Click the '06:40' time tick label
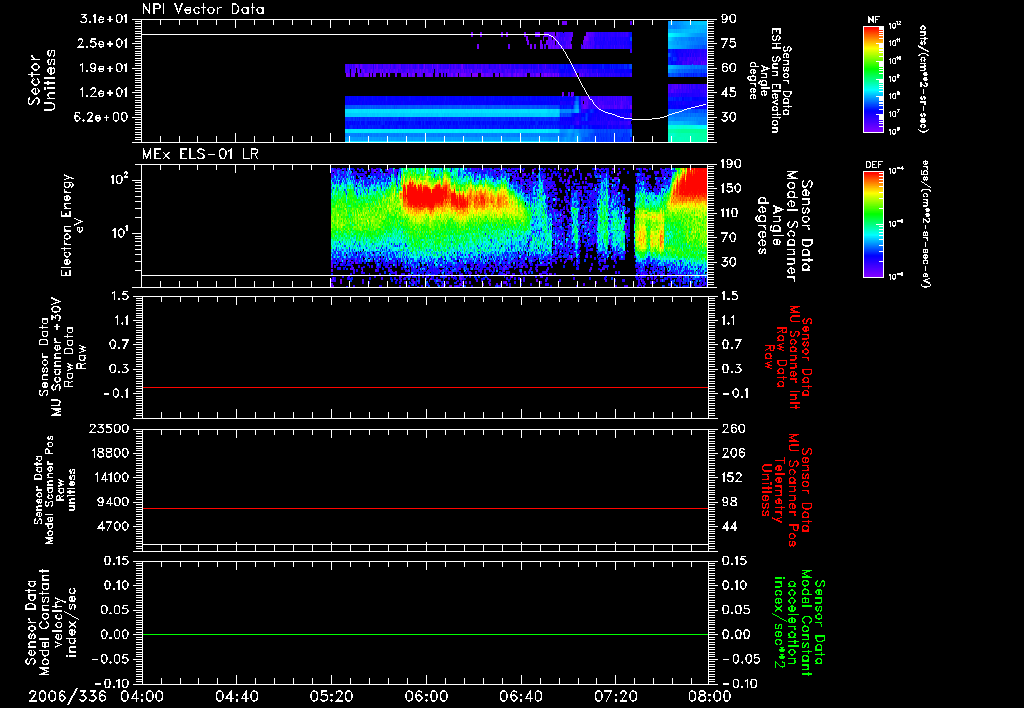1024x708 pixels. pyautogui.click(x=521, y=696)
